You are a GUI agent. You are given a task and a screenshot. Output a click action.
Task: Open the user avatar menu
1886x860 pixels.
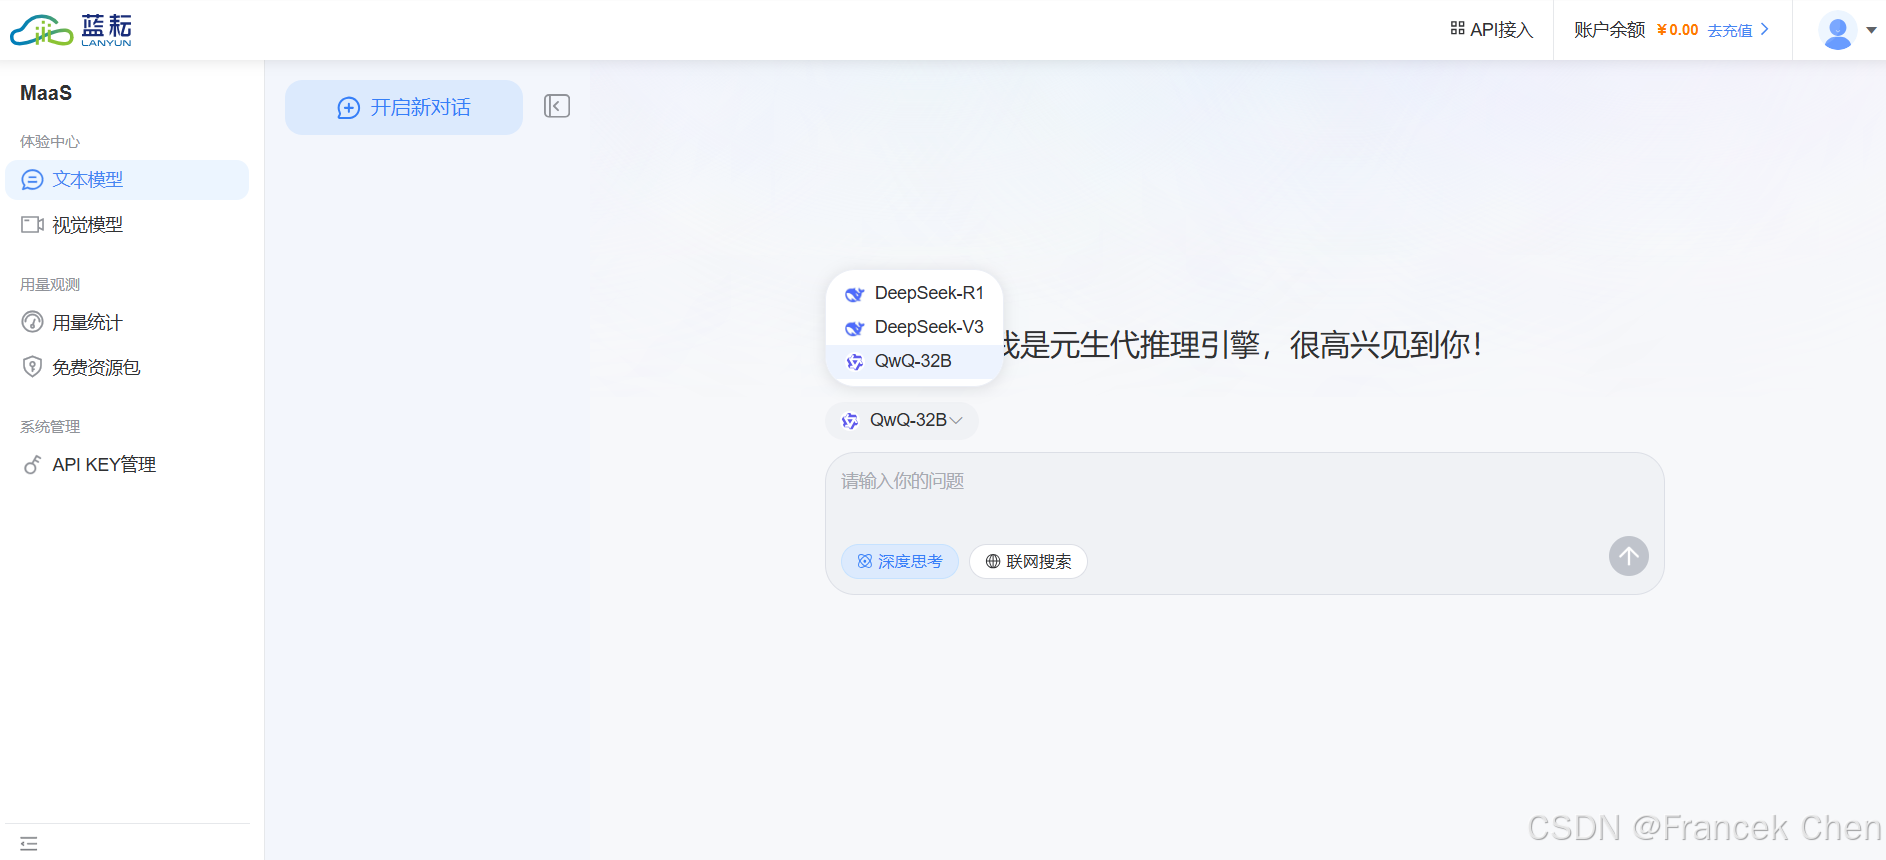[x=1837, y=30]
